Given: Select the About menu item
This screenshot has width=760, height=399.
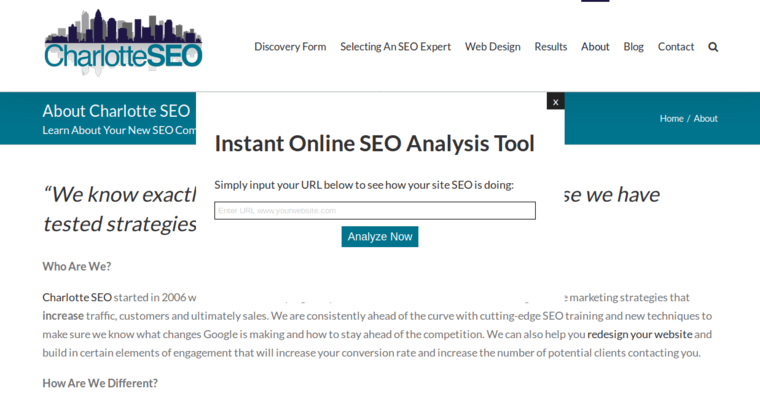Looking at the screenshot, I should tap(595, 47).
